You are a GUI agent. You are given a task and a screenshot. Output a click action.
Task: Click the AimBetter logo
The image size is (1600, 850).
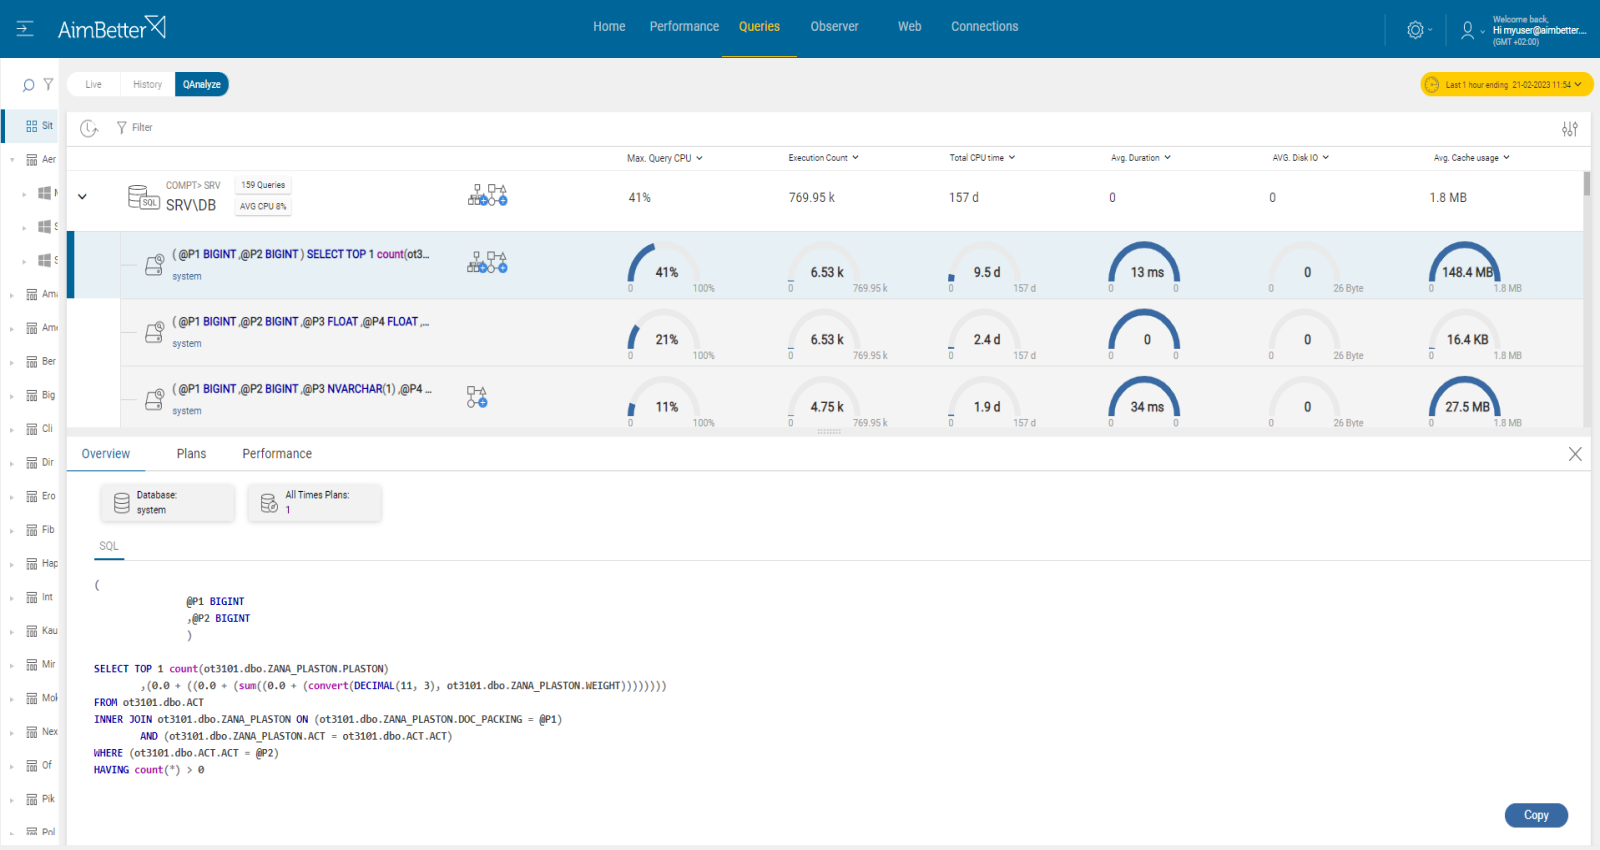coord(112,28)
